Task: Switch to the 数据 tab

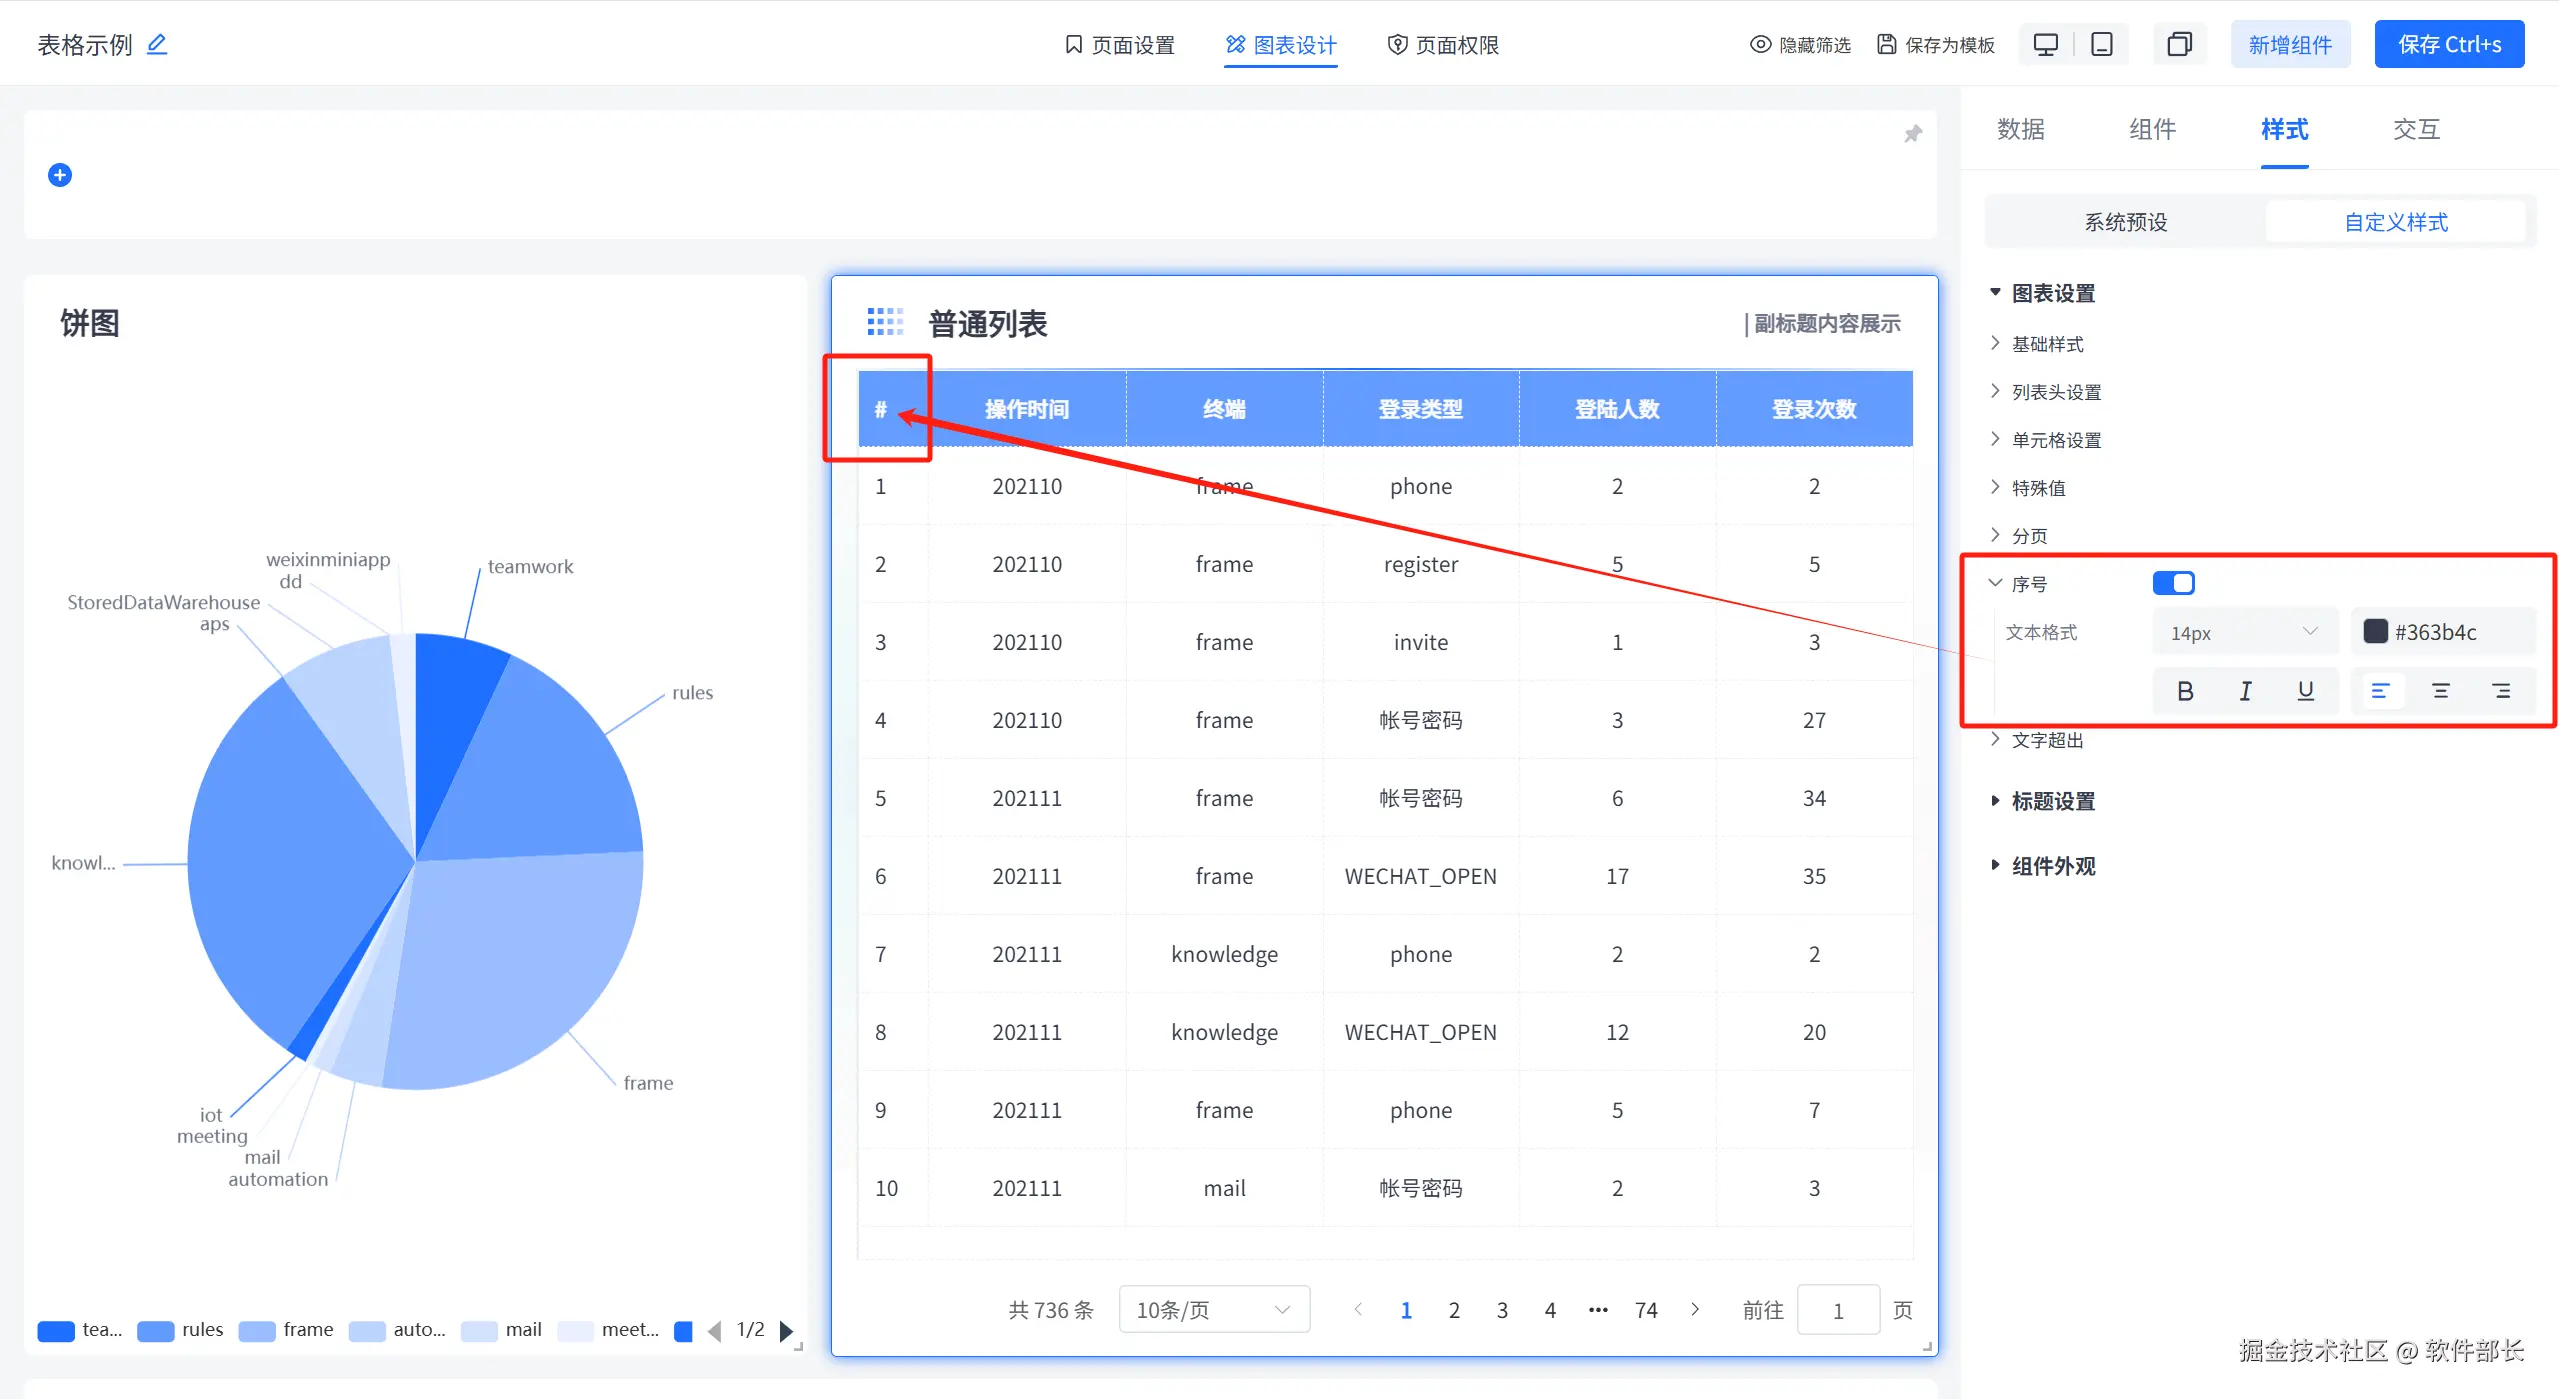Action: 2020,129
